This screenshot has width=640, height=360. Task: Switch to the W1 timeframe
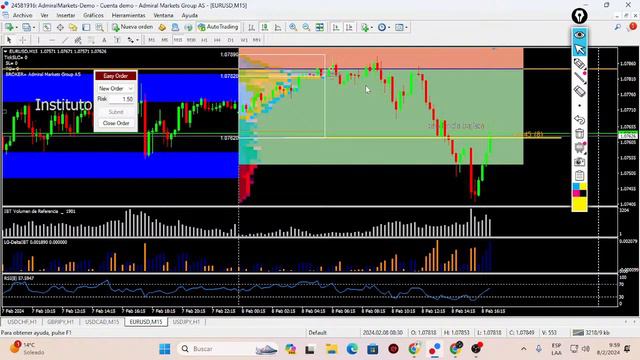pyautogui.click(x=244, y=40)
